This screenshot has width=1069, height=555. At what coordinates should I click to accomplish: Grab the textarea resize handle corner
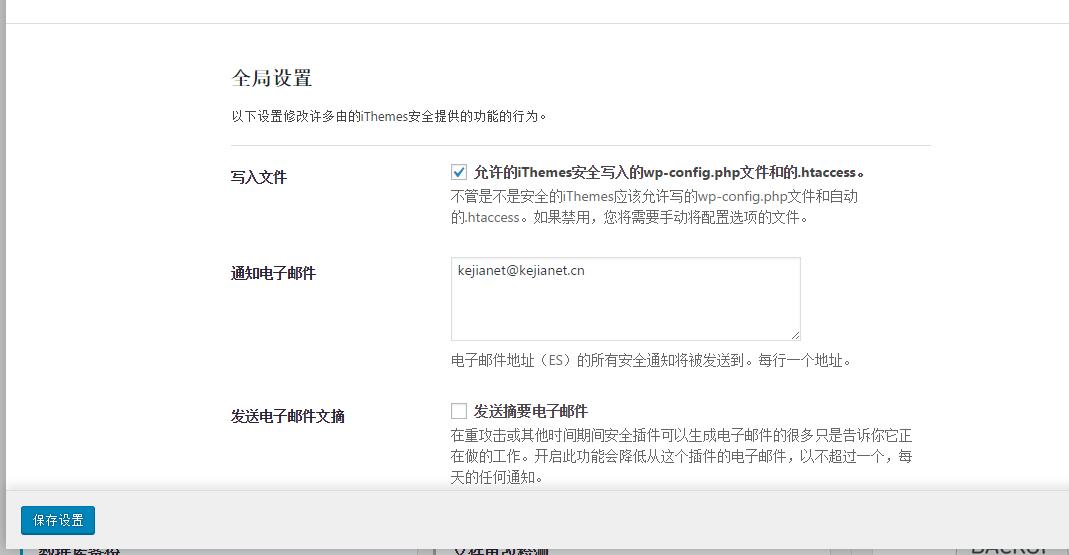[795, 335]
